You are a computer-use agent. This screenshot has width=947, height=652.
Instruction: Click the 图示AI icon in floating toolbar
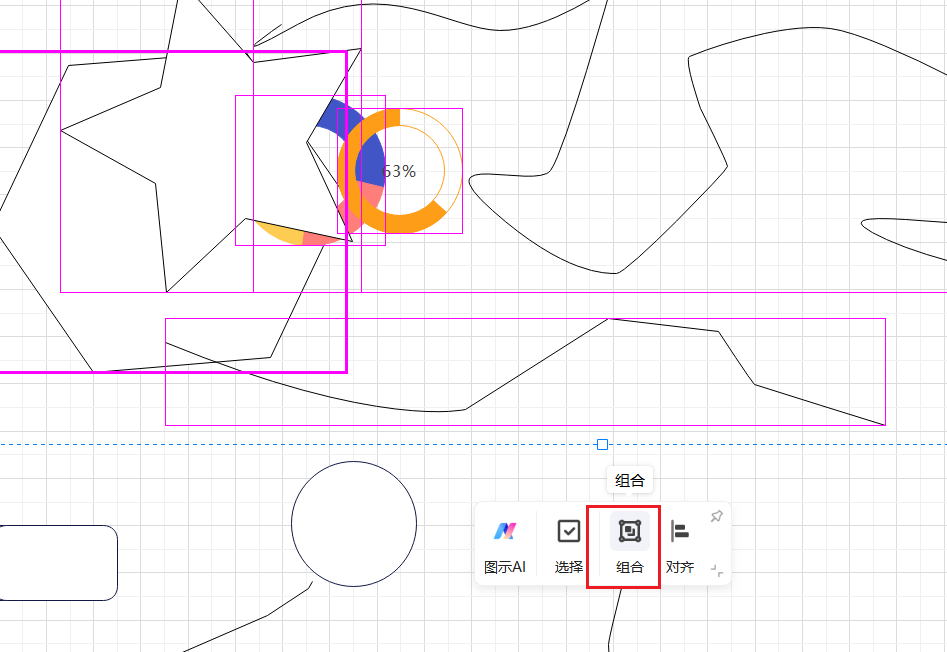[505, 532]
